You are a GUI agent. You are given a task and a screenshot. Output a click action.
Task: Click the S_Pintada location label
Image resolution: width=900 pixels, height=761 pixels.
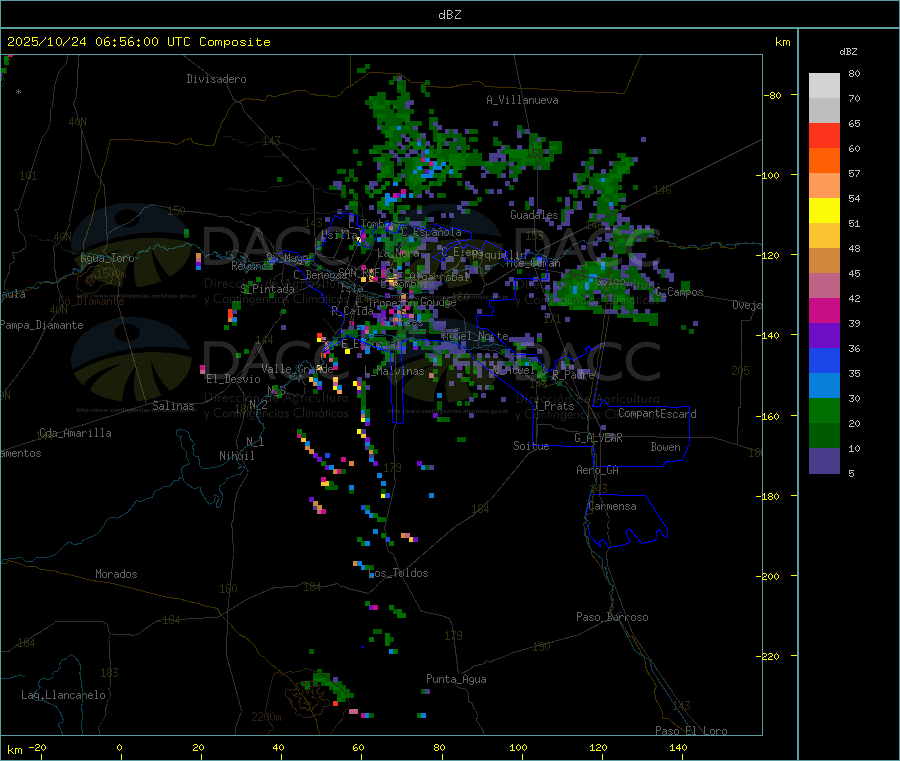(267, 289)
